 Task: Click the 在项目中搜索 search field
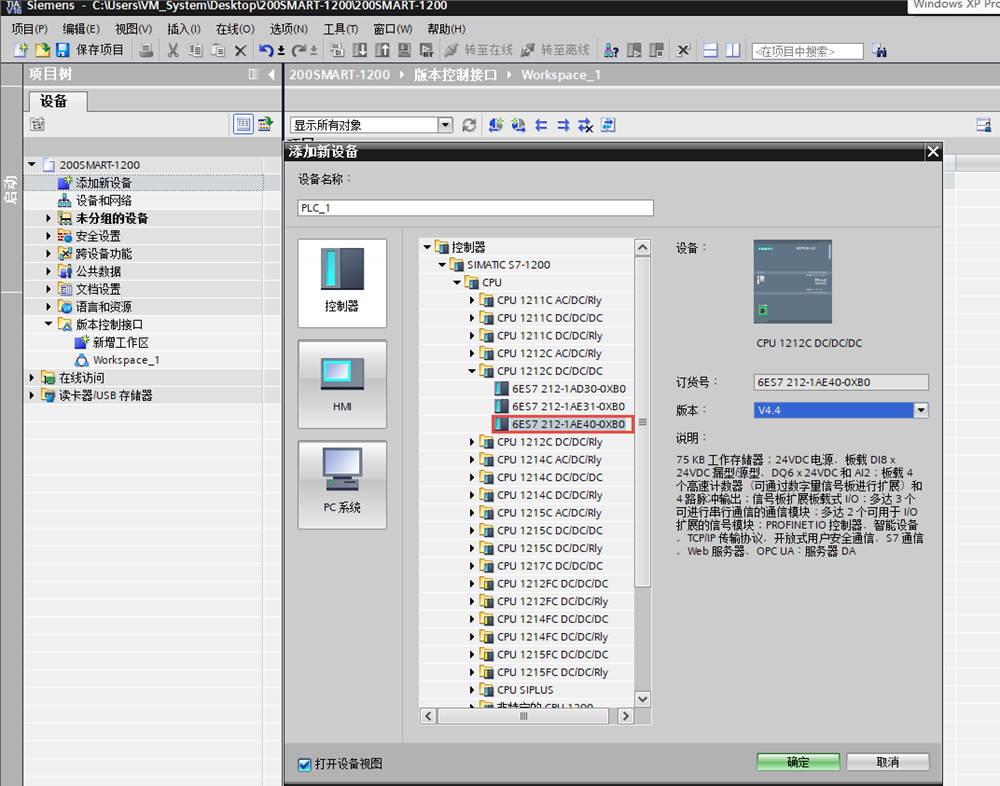point(807,51)
